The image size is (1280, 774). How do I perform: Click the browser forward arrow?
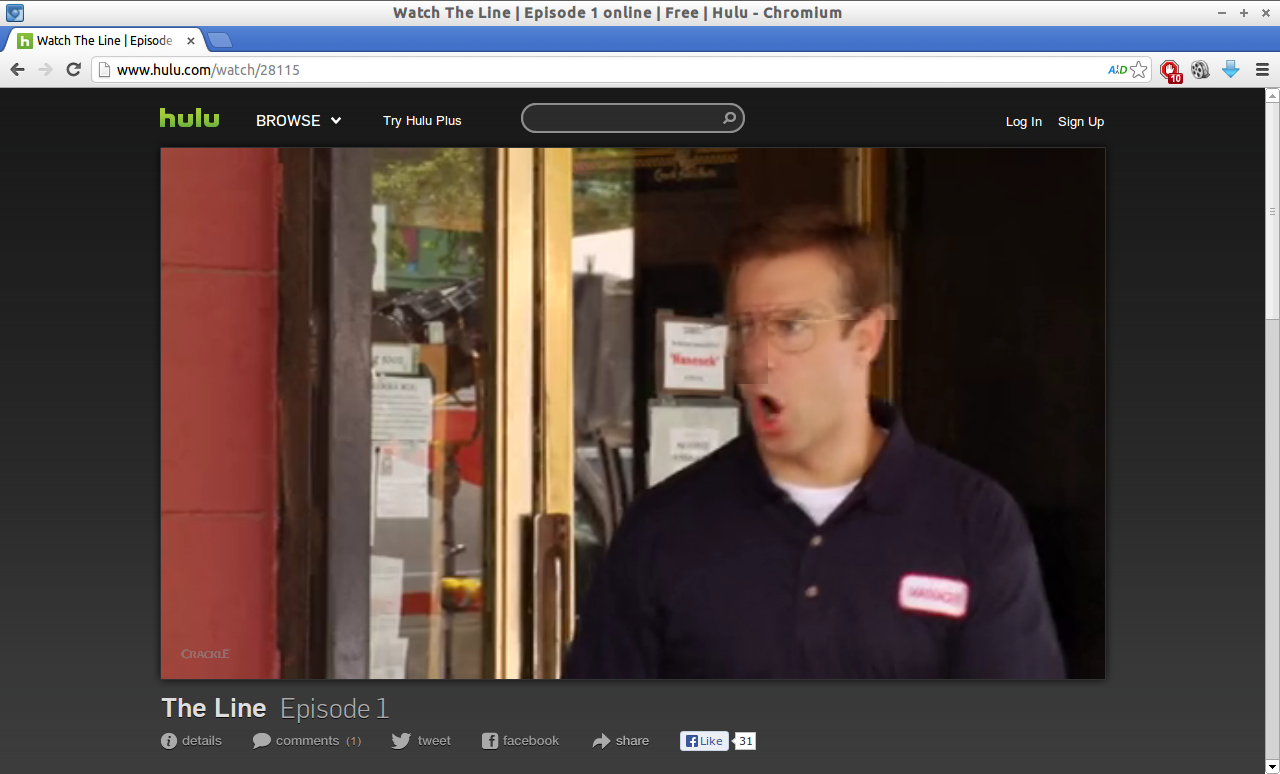tap(45, 69)
